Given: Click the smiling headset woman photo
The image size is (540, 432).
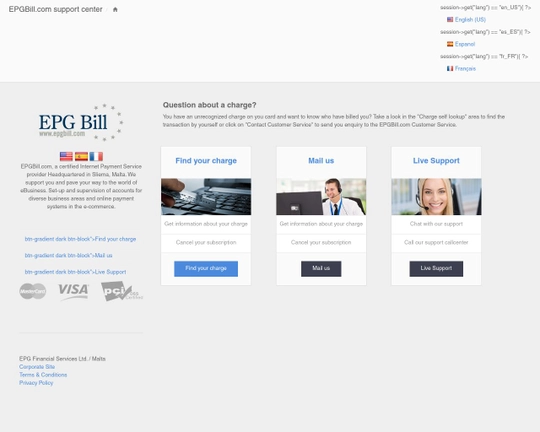Looking at the screenshot, I should [x=436, y=197].
